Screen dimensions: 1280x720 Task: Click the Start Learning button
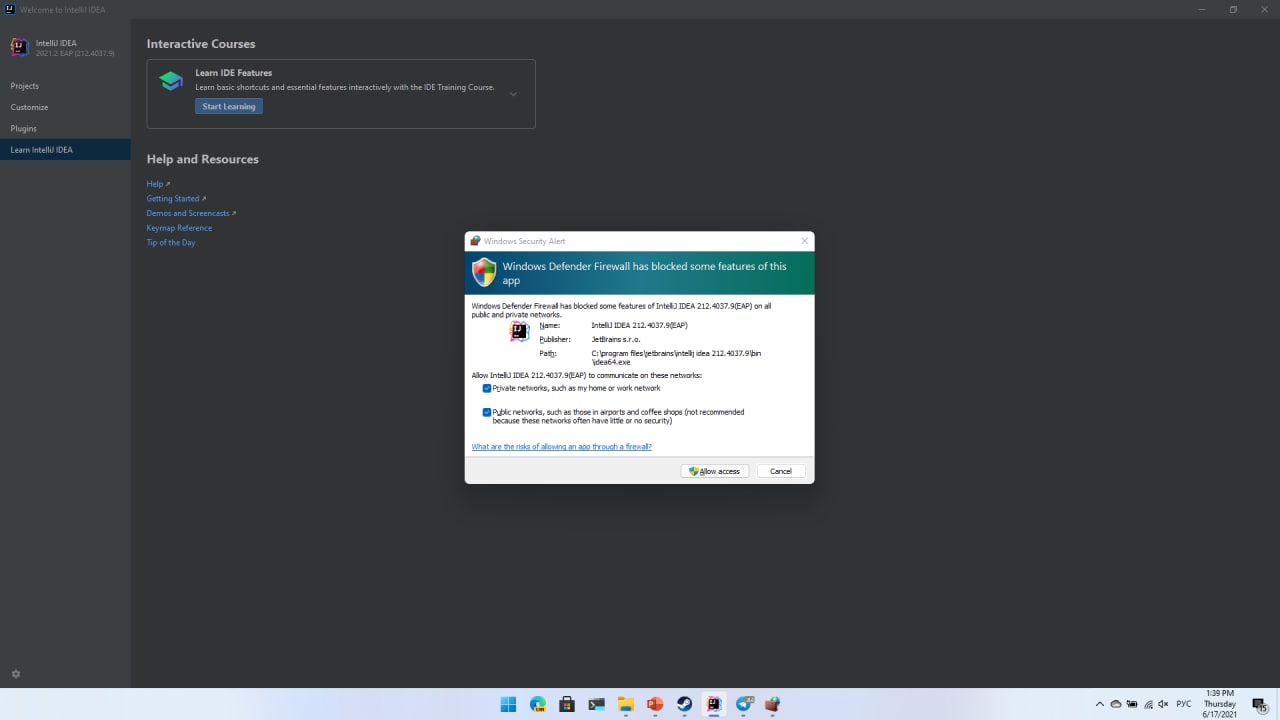coord(229,106)
